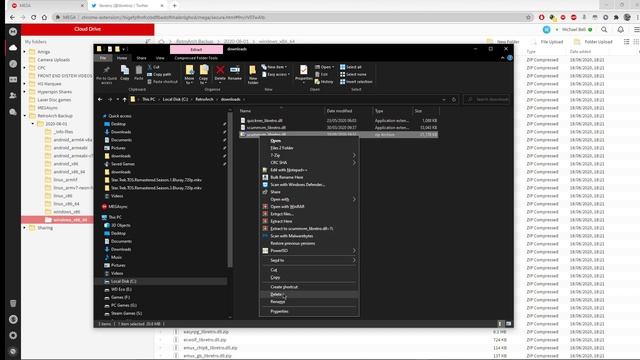Open the MEGA settings gear in sidebar
Screen dimensions: 640x360
(13, 335)
